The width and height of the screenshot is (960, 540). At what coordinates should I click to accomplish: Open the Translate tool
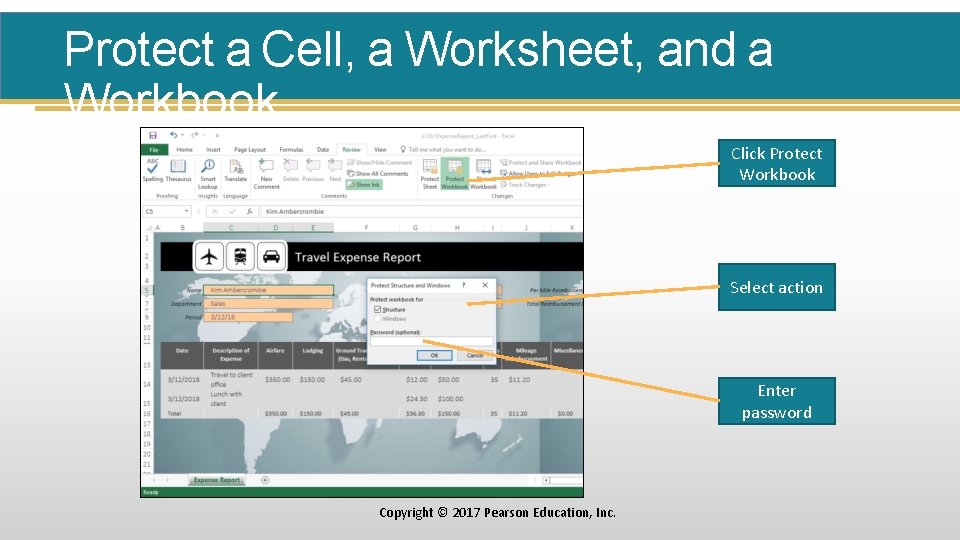click(x=235, y=170)
